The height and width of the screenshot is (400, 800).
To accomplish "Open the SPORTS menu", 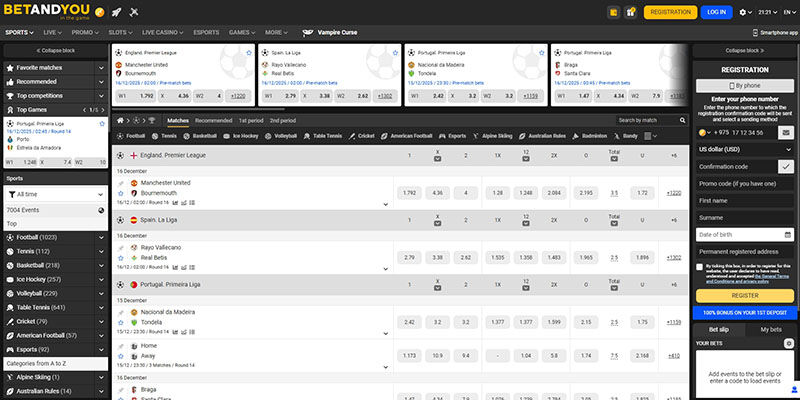I will point(19,32).
